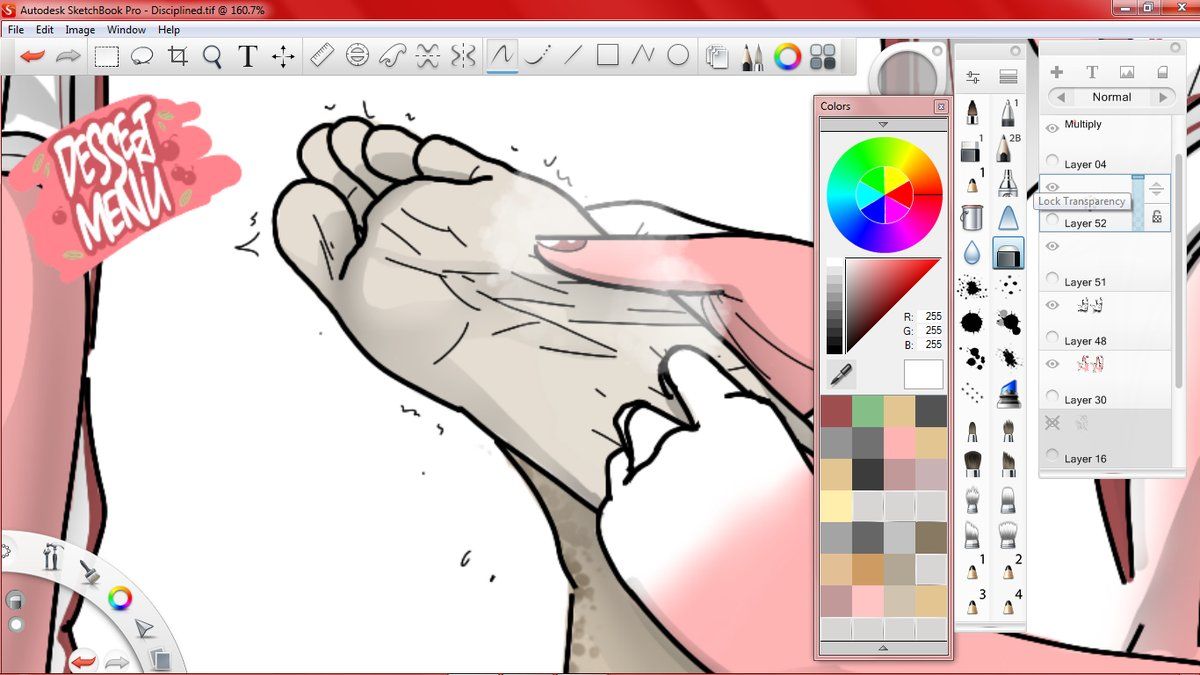Select the Zoom magnifier tool
Image resolution: width=1200 pixels, height=675 pixels.
pos(212,57)
